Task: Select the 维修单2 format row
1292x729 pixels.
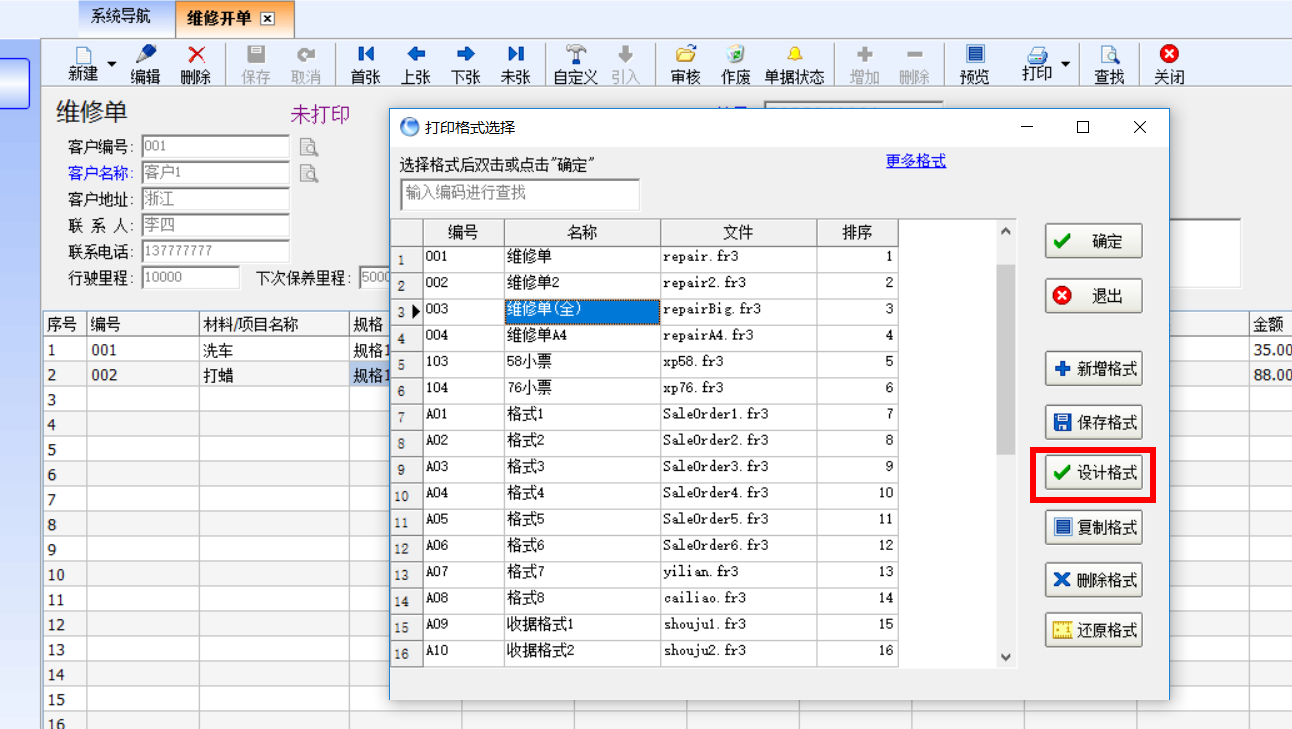Action: (x=644, y=284)
